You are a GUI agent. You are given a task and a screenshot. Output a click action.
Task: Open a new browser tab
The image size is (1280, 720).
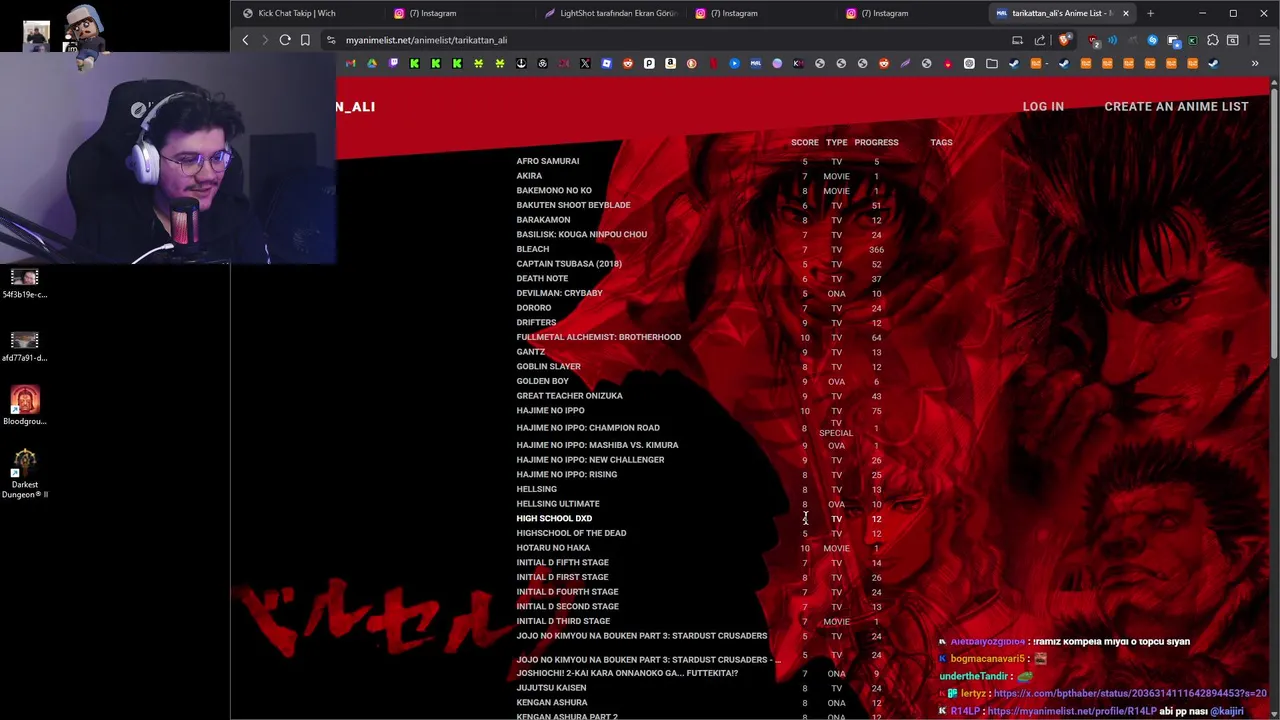pos(1150,13)
